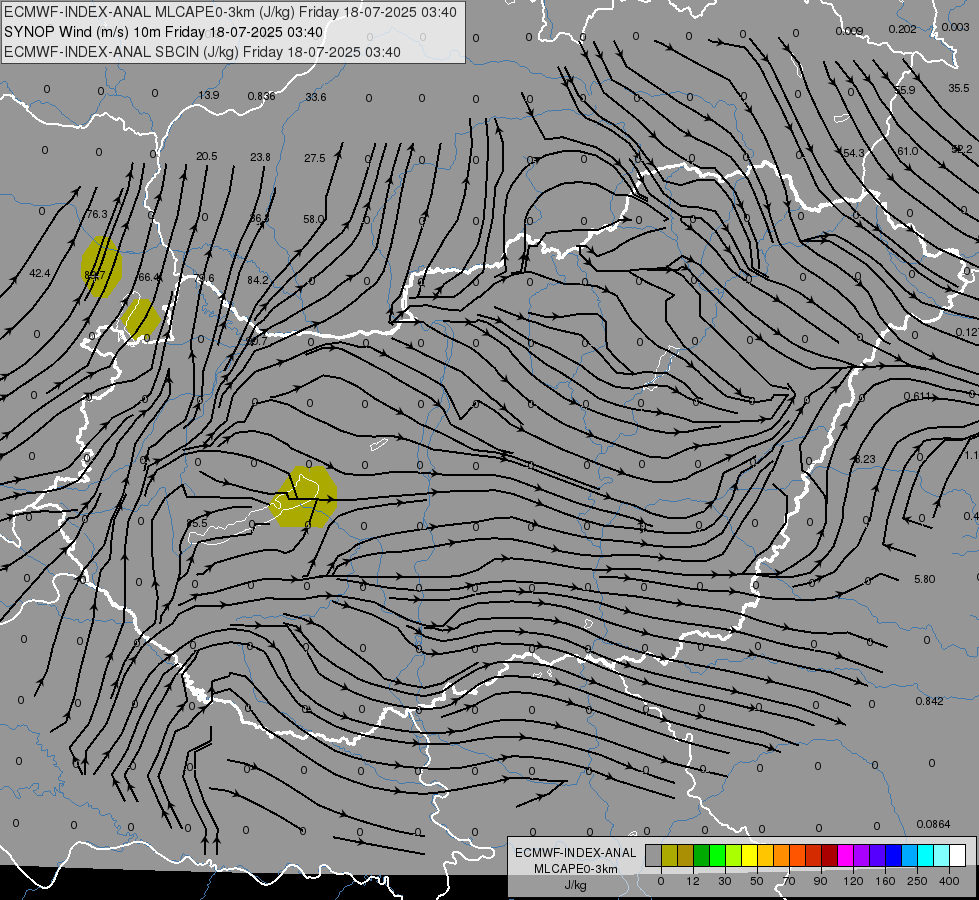Click the map value 27.5
Screen dimensions: 979x900
tap(315, 158)
